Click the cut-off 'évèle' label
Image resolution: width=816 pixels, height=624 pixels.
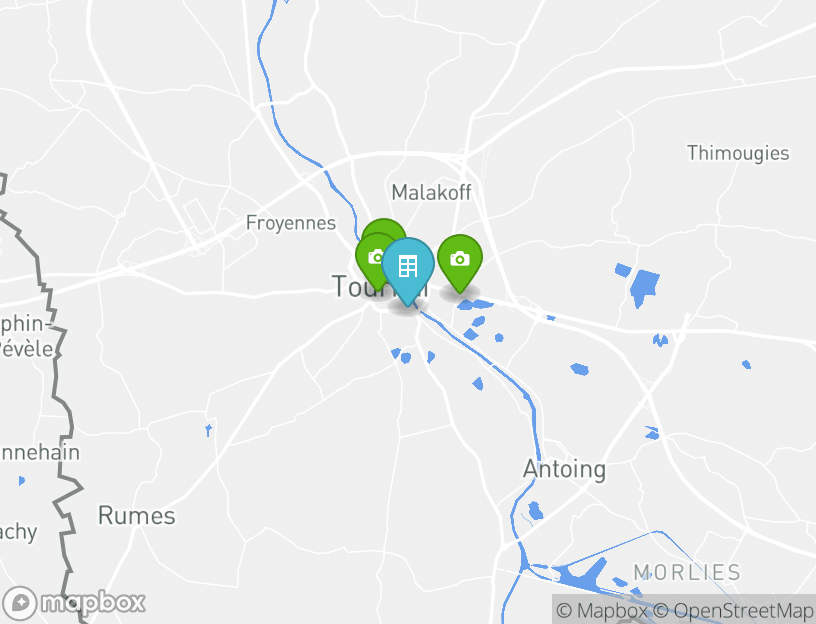27,348
